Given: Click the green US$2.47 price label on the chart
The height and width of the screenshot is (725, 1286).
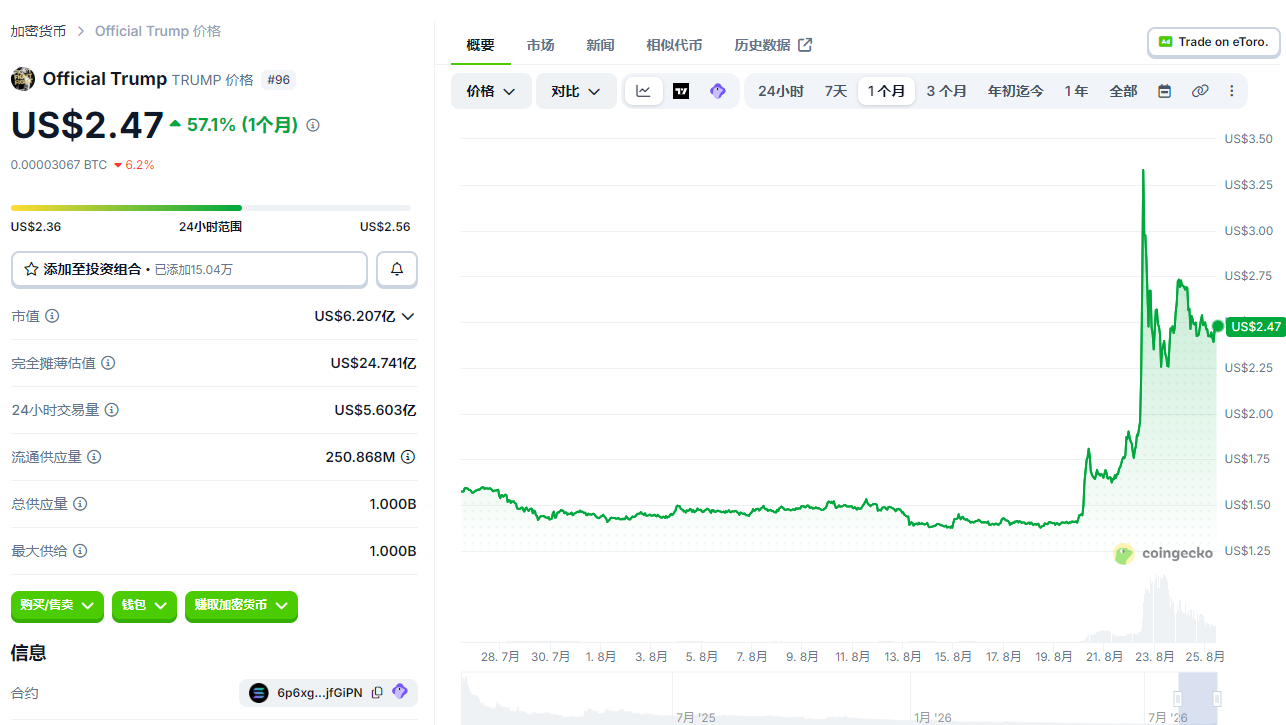Looking at the screenshot, I should click(x=1256, y=326).
